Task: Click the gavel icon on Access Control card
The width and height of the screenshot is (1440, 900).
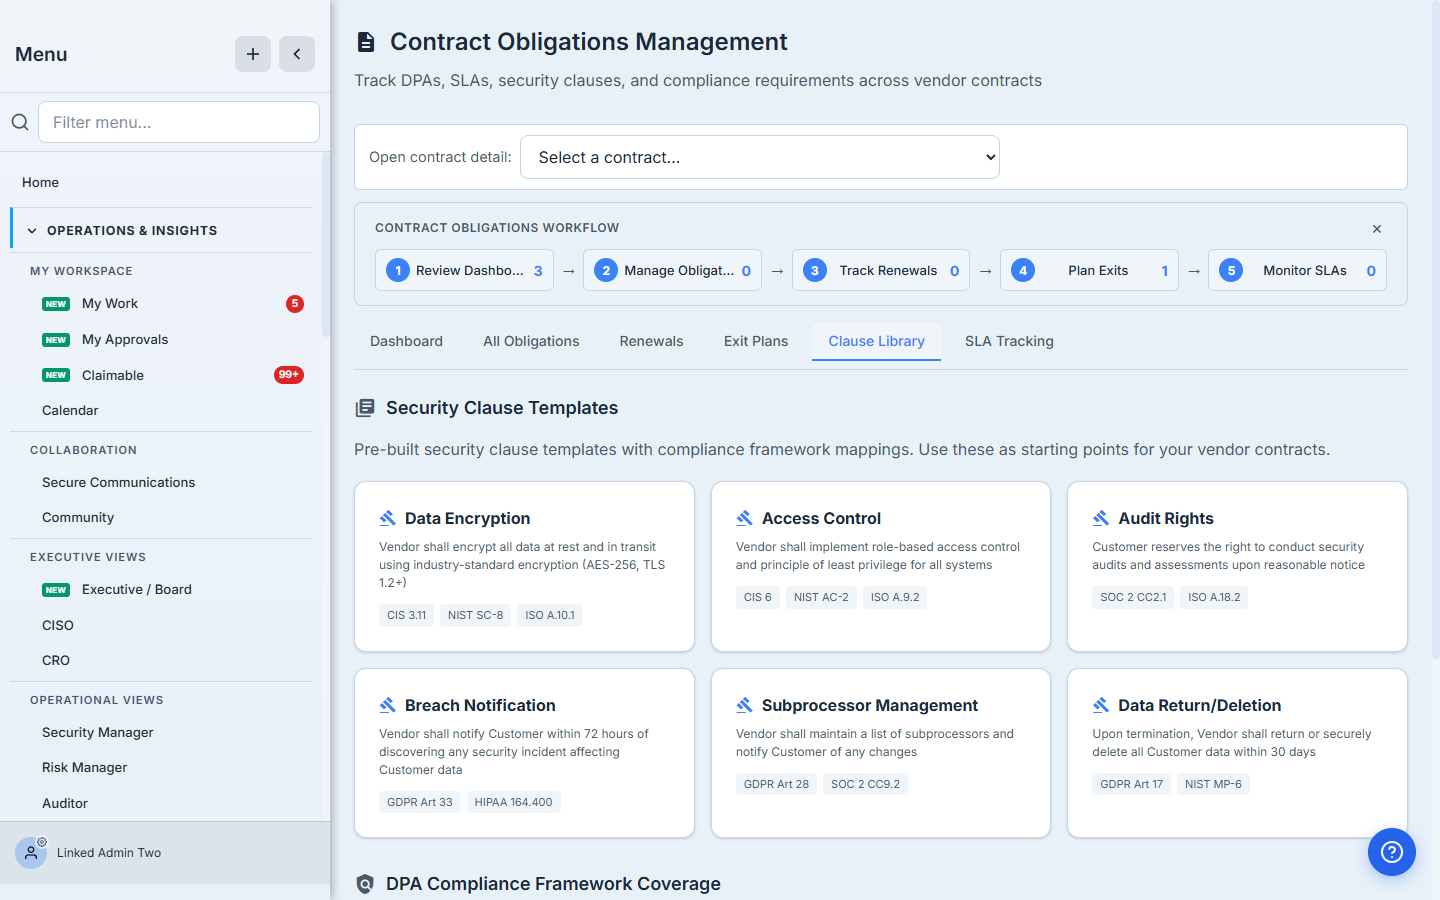Action: tap(744, 518)
